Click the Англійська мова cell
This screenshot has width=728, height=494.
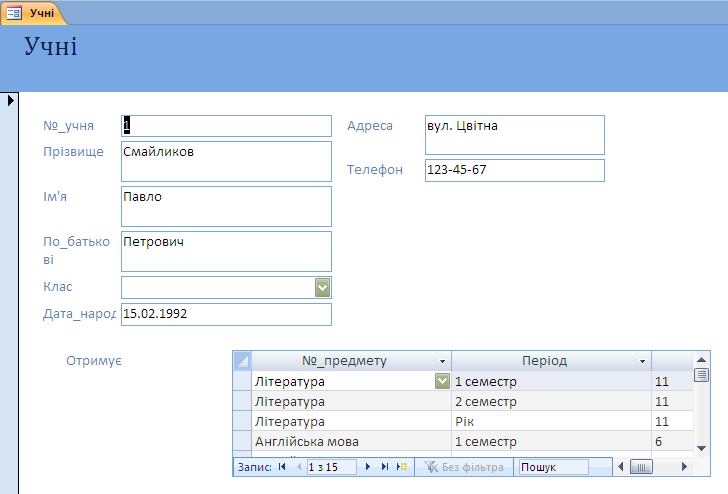351,441
